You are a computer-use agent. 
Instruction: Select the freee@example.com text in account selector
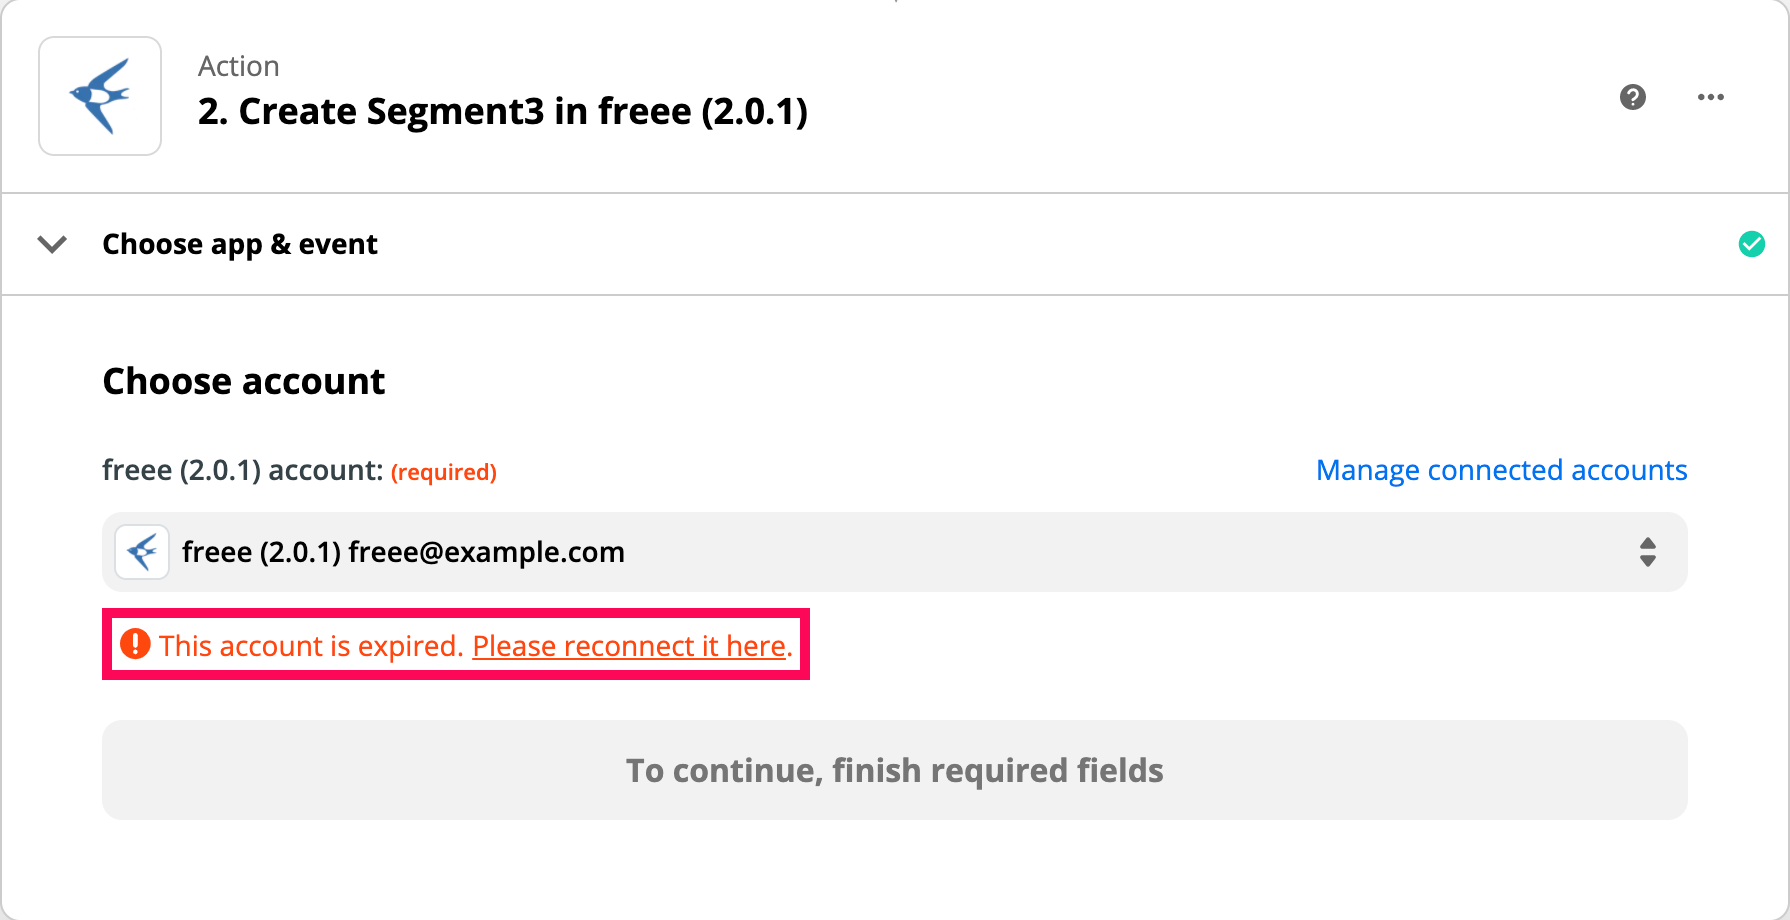point(486,552)
